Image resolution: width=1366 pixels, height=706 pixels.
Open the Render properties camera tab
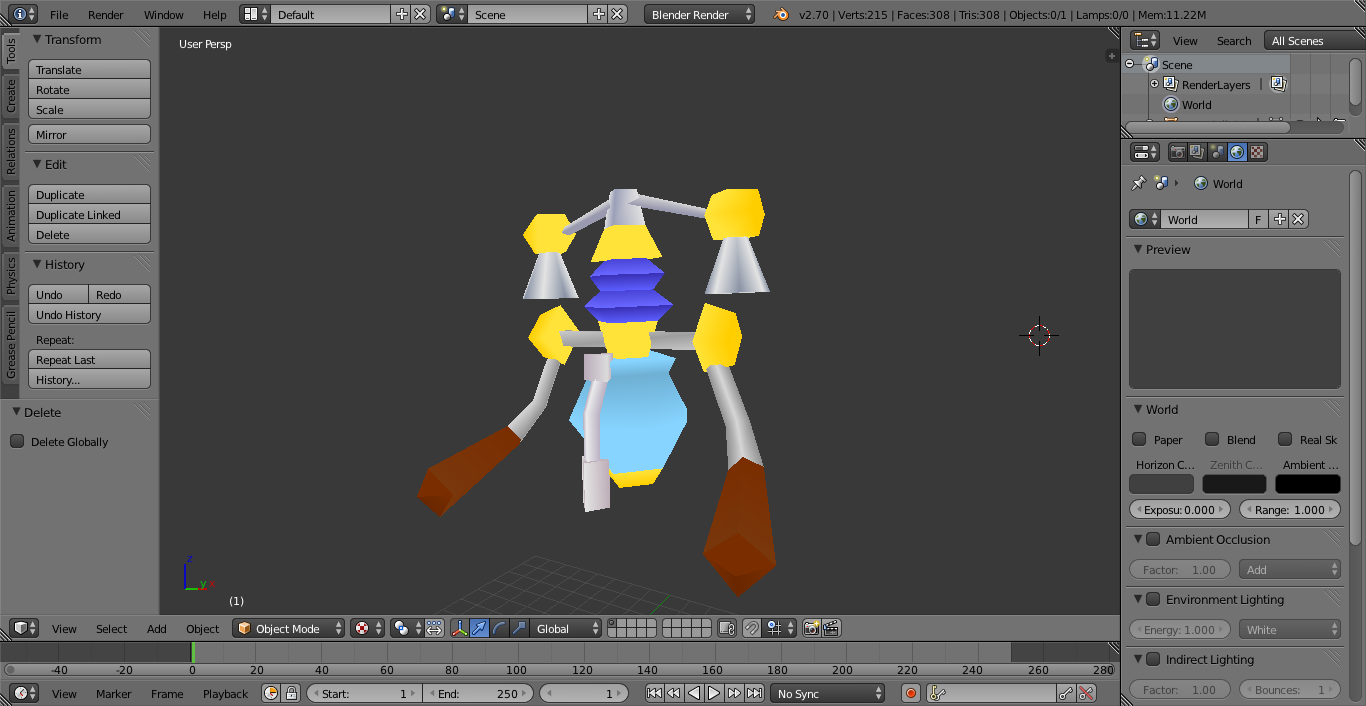pyautogui.click(x=1178, y=152)
